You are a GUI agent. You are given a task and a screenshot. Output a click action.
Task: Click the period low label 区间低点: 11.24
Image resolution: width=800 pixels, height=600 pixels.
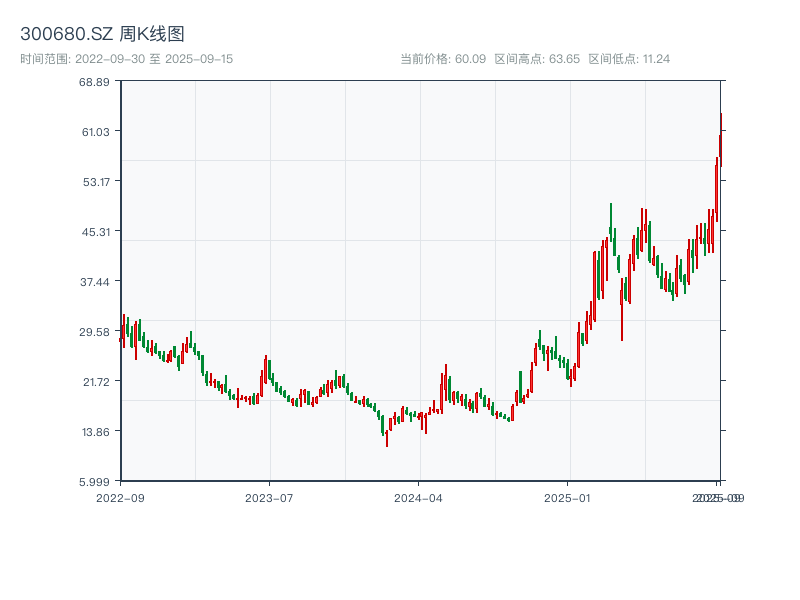629,59
